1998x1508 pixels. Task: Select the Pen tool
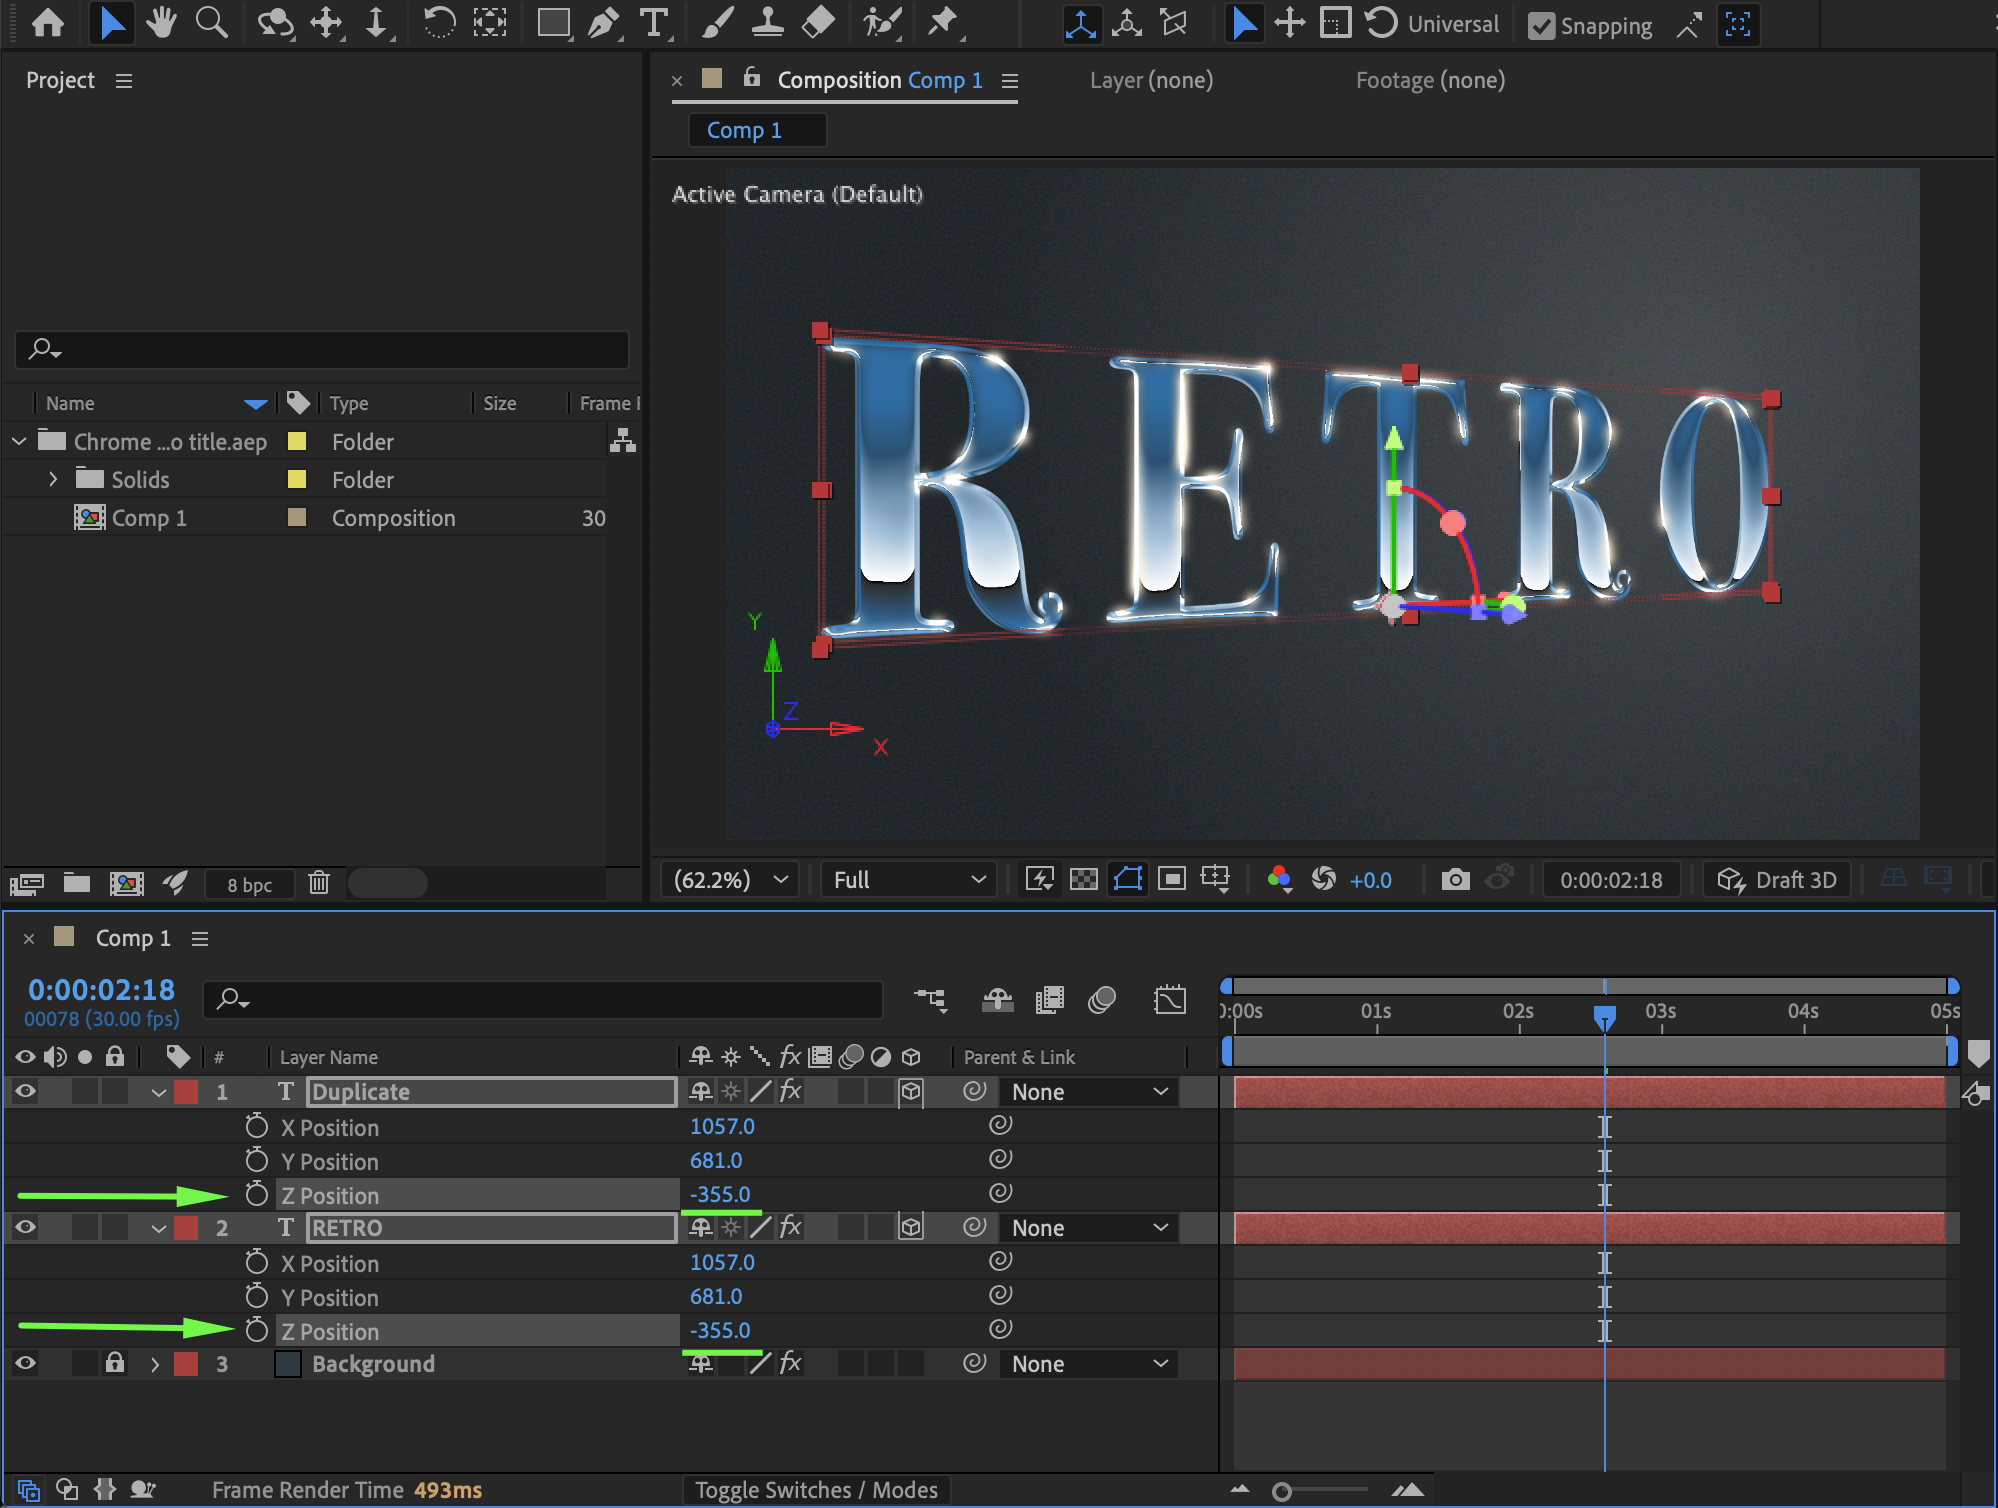pyautogui.click(x=603, y=22)
